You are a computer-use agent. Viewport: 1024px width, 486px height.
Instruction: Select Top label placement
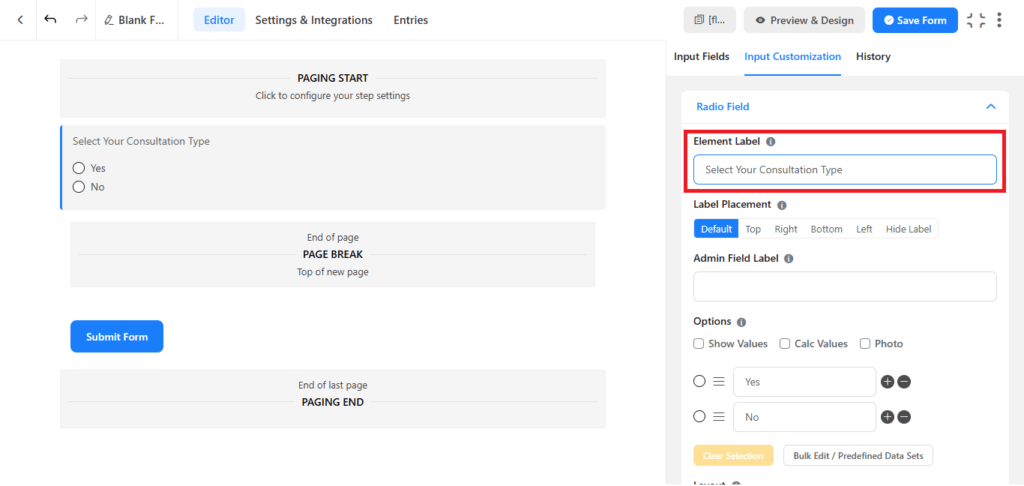tap(753, 229)
